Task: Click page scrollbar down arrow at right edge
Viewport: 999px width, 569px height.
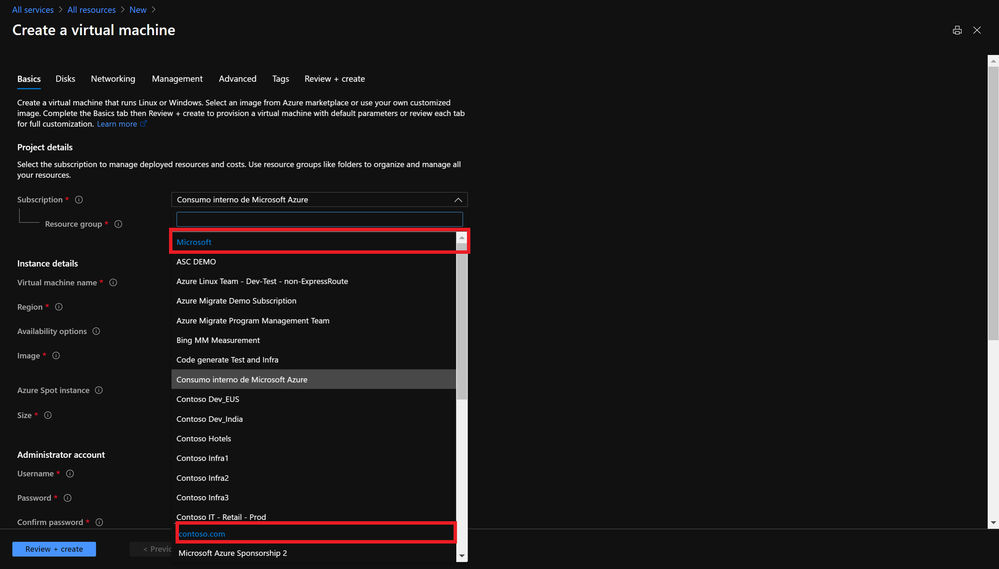Action: 993,522
